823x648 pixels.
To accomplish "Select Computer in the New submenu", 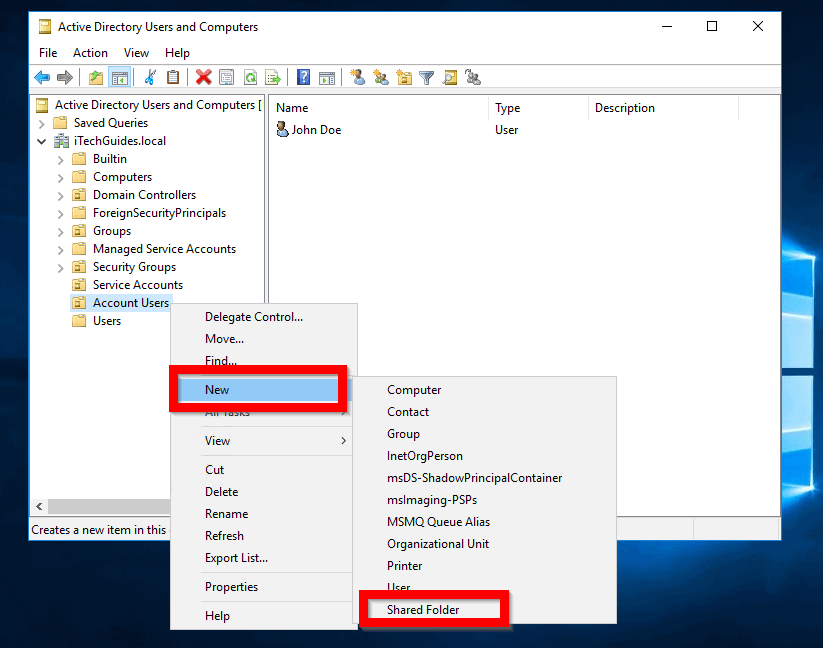I will [484, 390].
